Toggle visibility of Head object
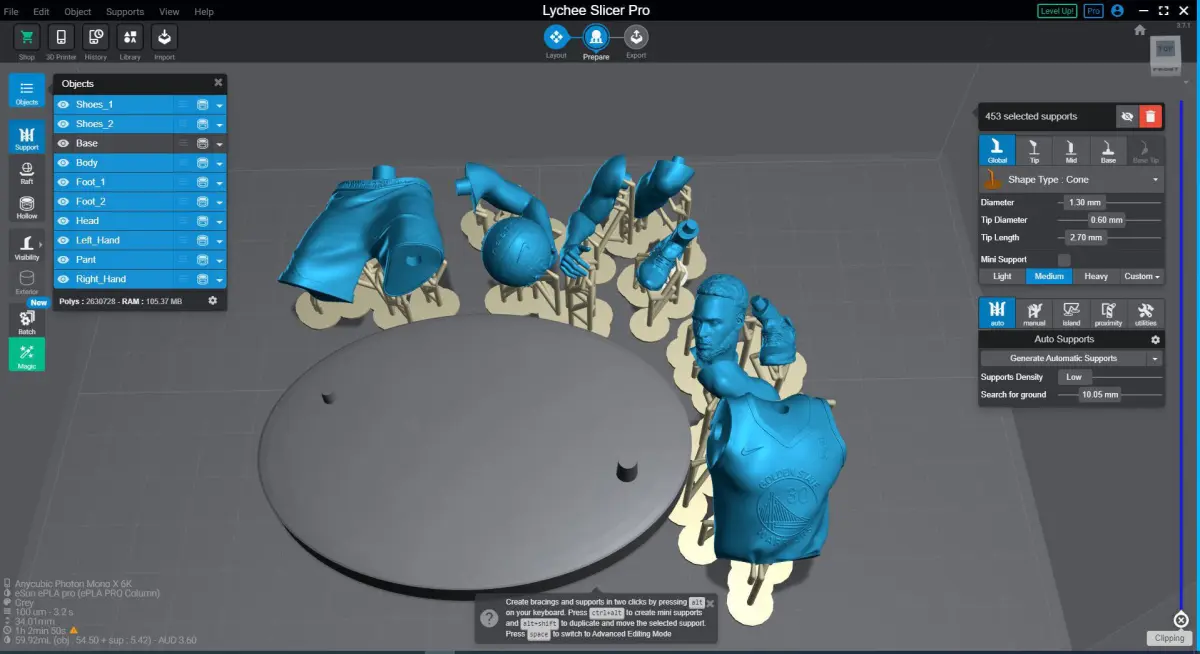This screenshot has width=1200, height=654. [x=63, y=221]
